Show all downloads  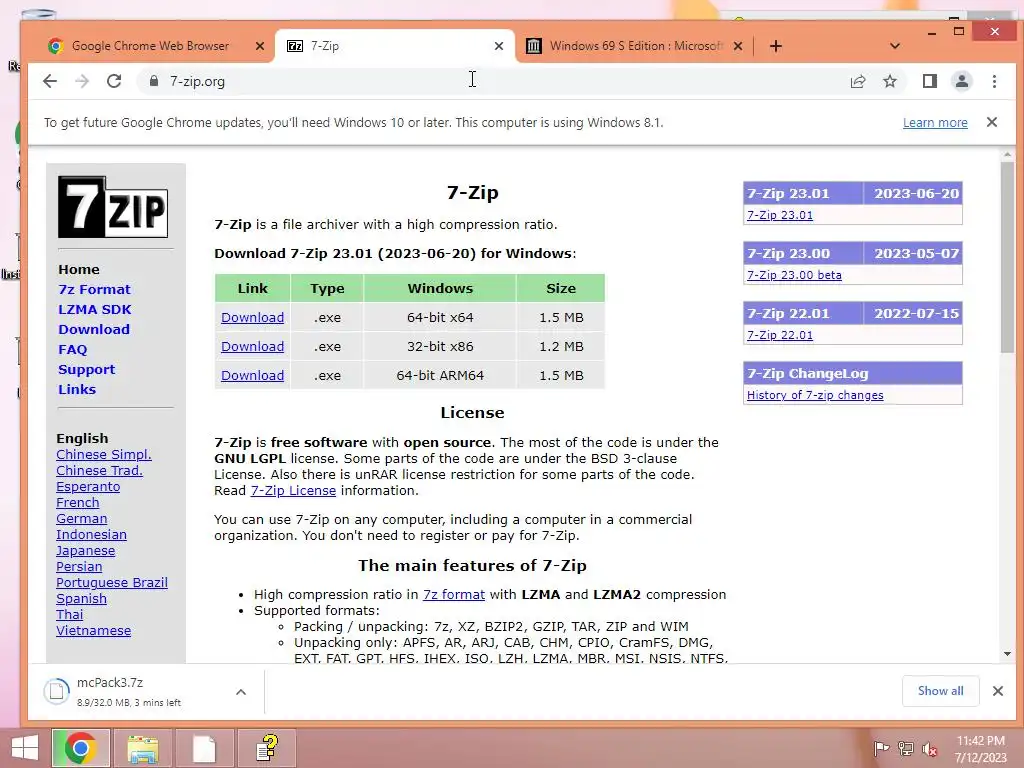(x=940, y=691)
